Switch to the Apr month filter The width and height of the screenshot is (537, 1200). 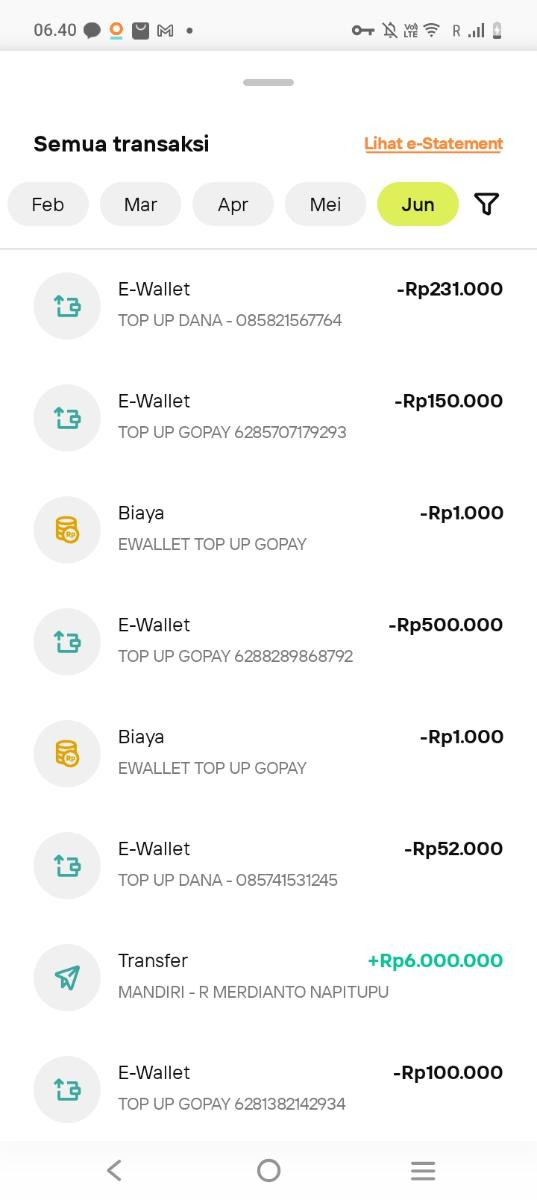pyautogui.click(x=233, y=204)
